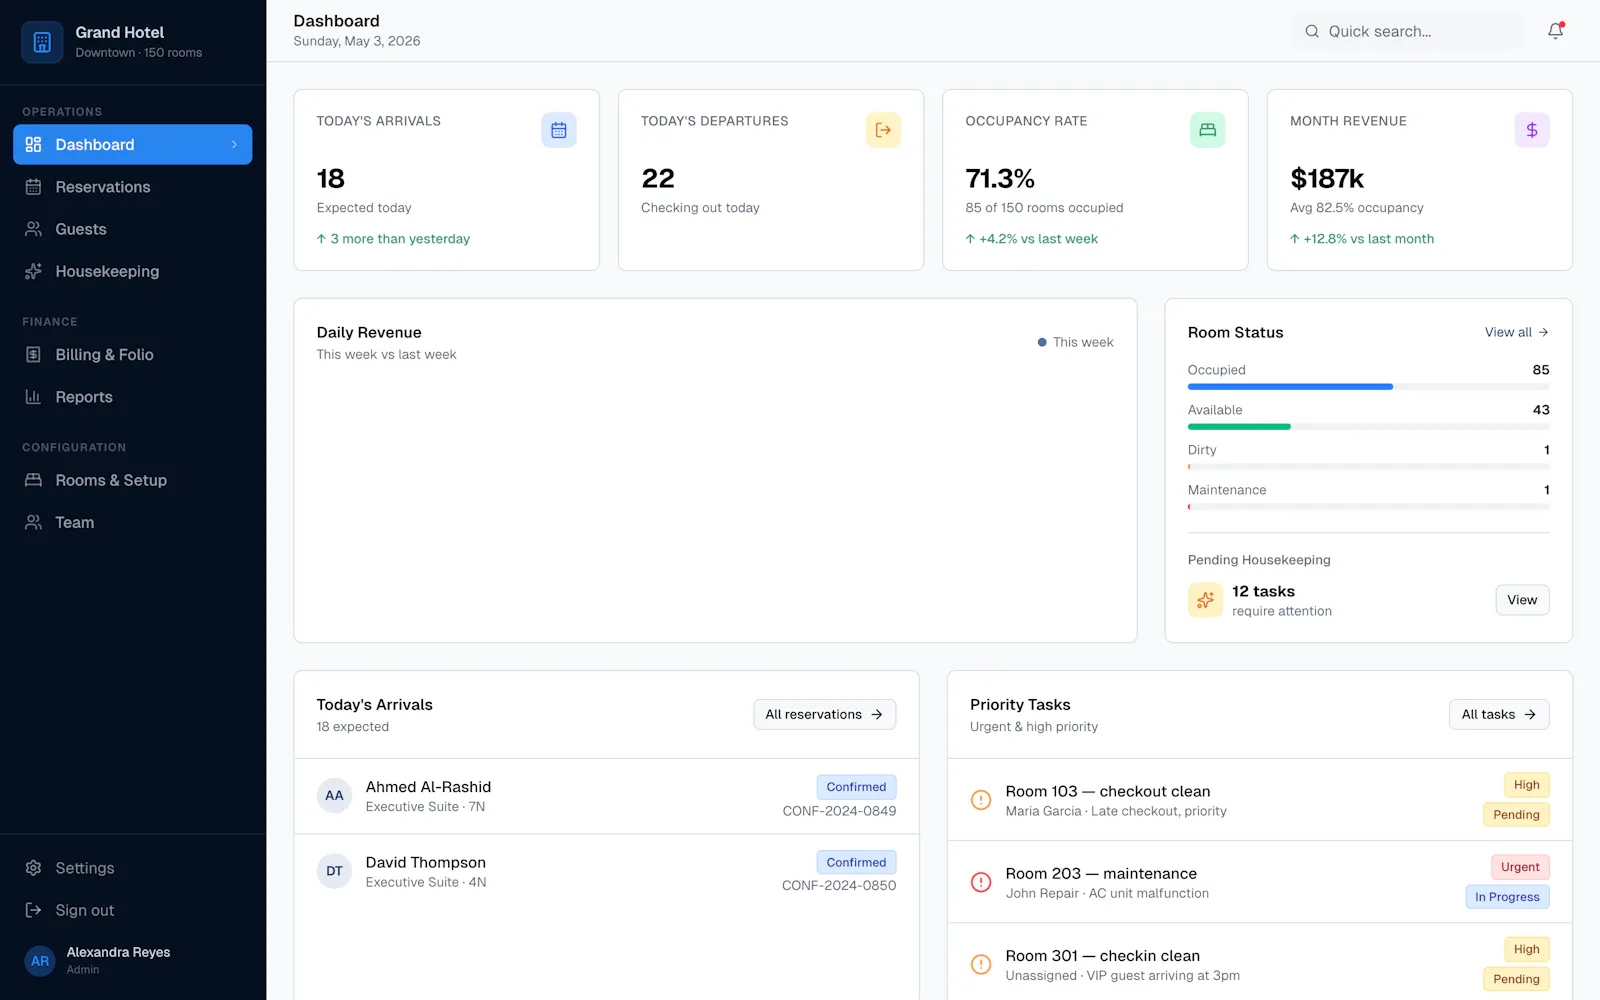The image size is (1600, 1000).
Task: Open the Housekeeping section
Action: click(133, 271)
